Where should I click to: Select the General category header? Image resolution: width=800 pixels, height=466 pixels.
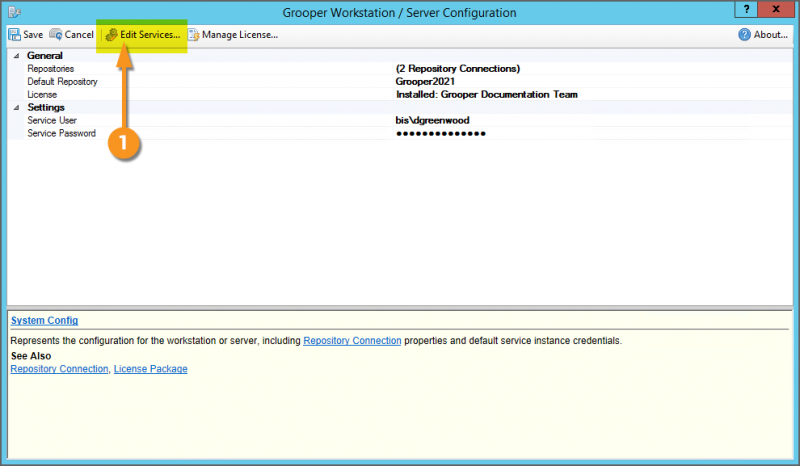[x=45, y=56]
